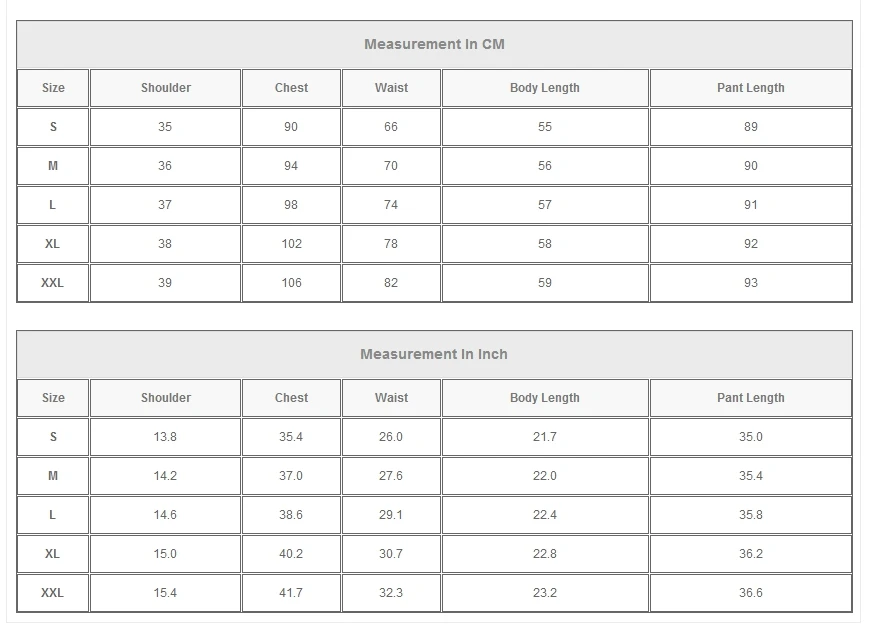878x630 pixels.
Task: Select waist value 29.1 for size L
Action: coord(391,515)
